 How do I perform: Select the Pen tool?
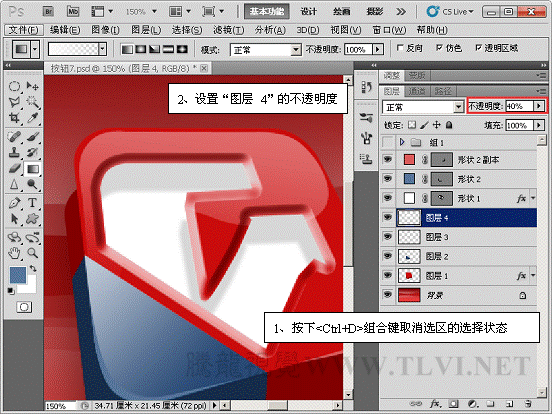pyautogui.click(x=14, y=203)
